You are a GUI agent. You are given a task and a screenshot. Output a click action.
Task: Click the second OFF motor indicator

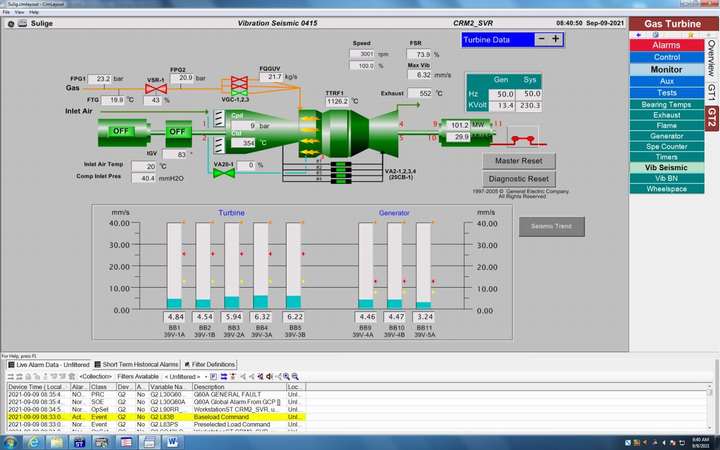point(177,132)
